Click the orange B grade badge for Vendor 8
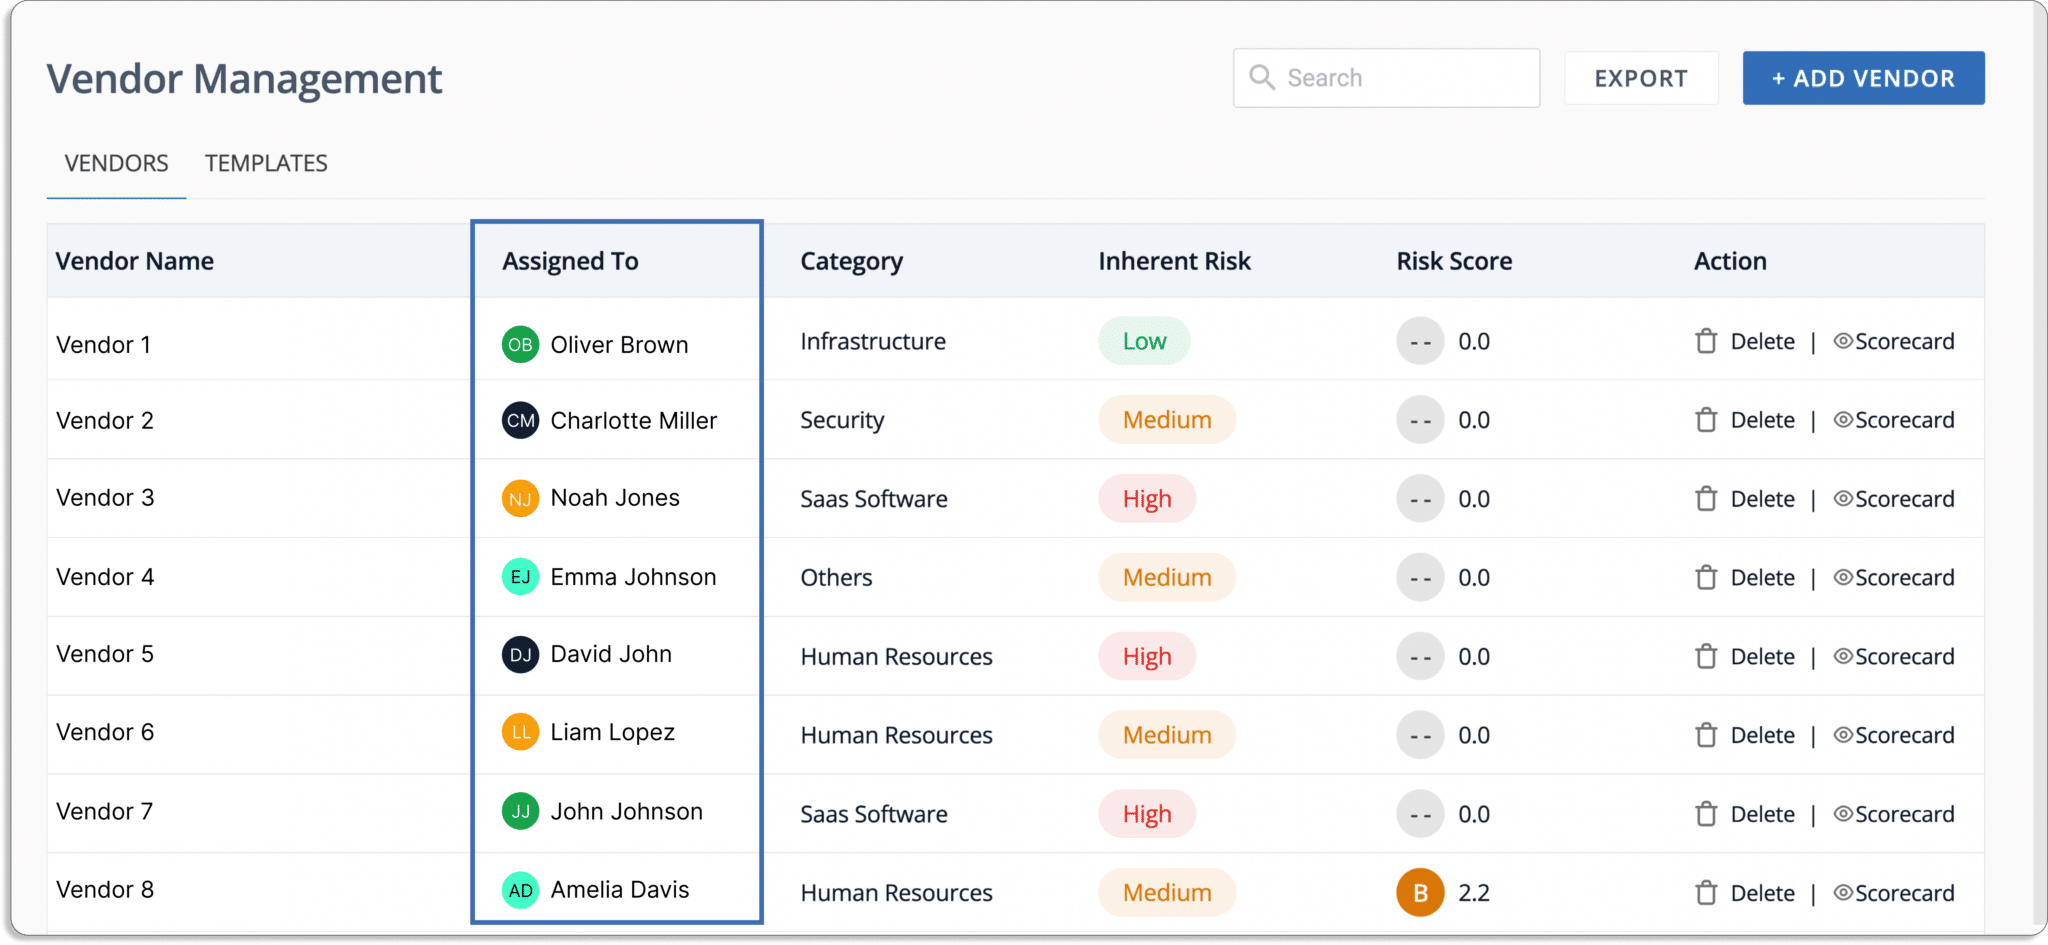The image size is (2048, 945). [x=1420, y=893]
